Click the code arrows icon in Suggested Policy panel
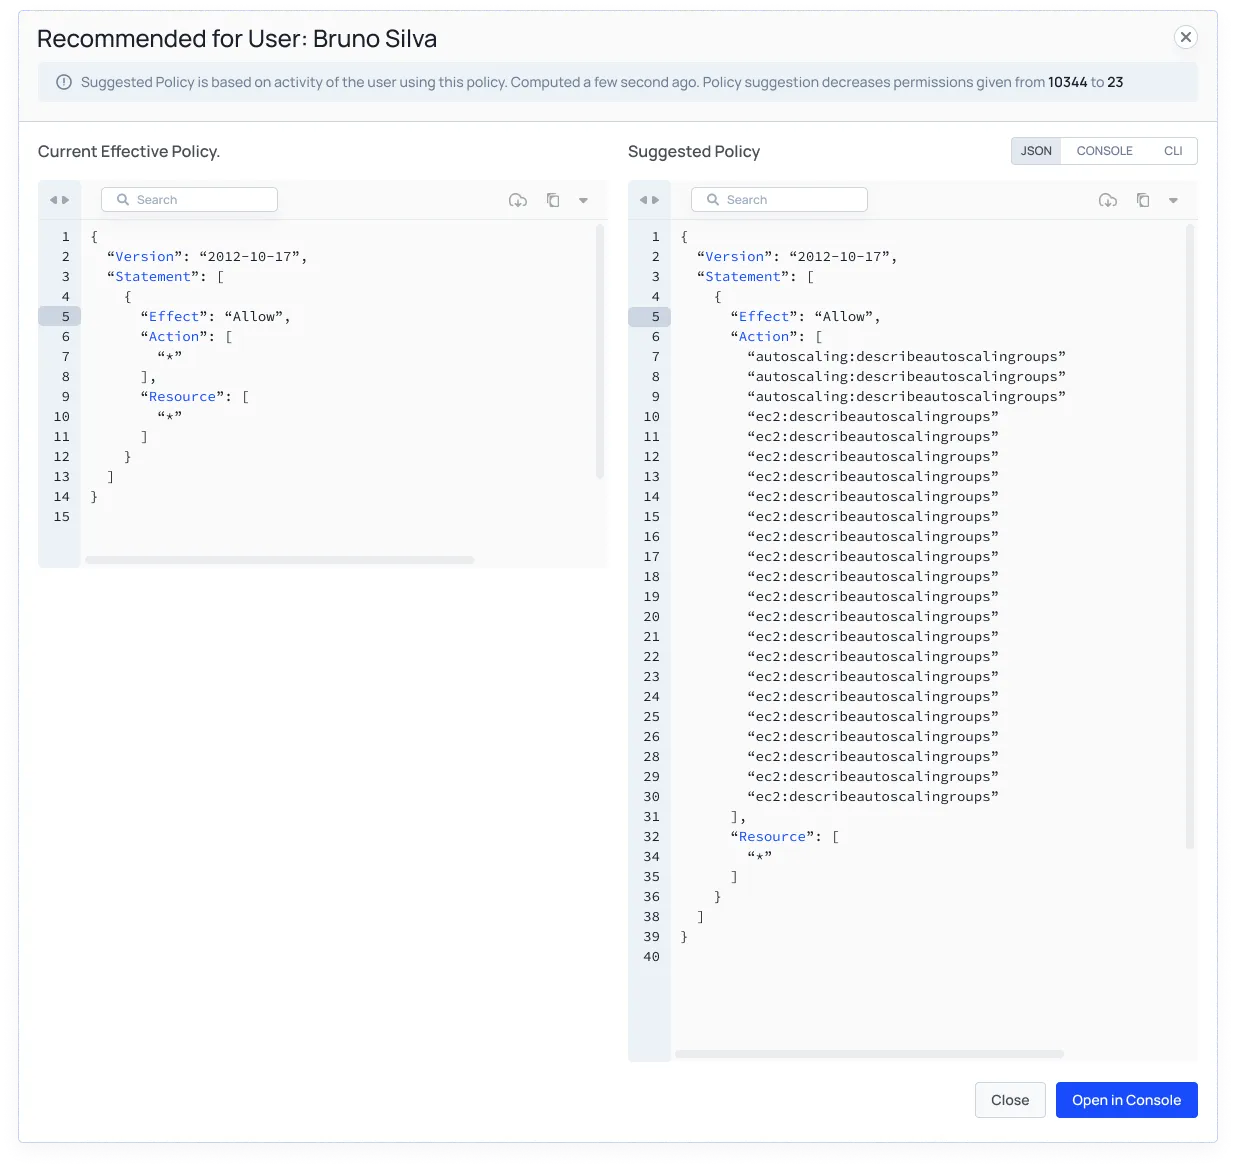1236x1169 pixels. pyautogui.click(x=649, y=200)
